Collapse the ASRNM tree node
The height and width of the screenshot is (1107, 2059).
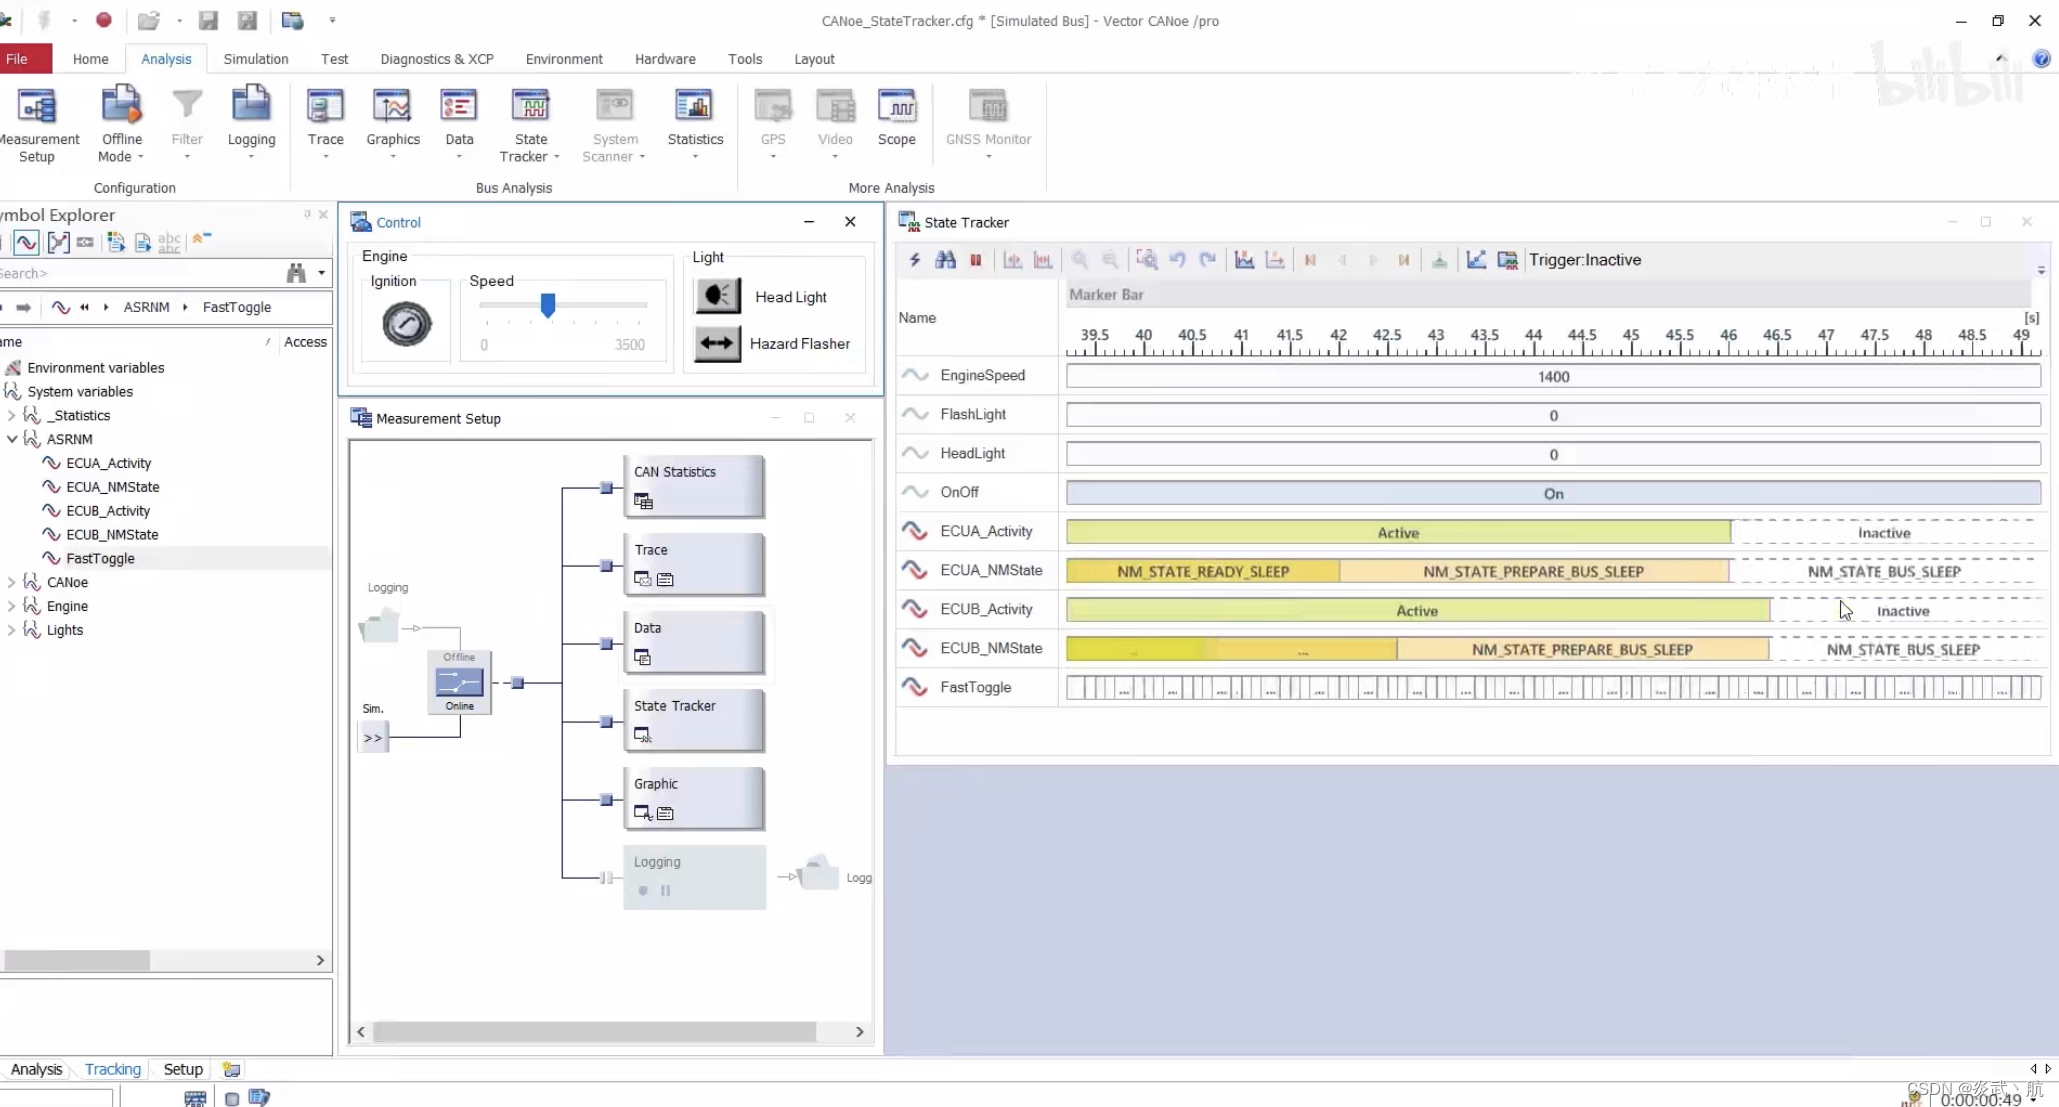pos(12,439)
